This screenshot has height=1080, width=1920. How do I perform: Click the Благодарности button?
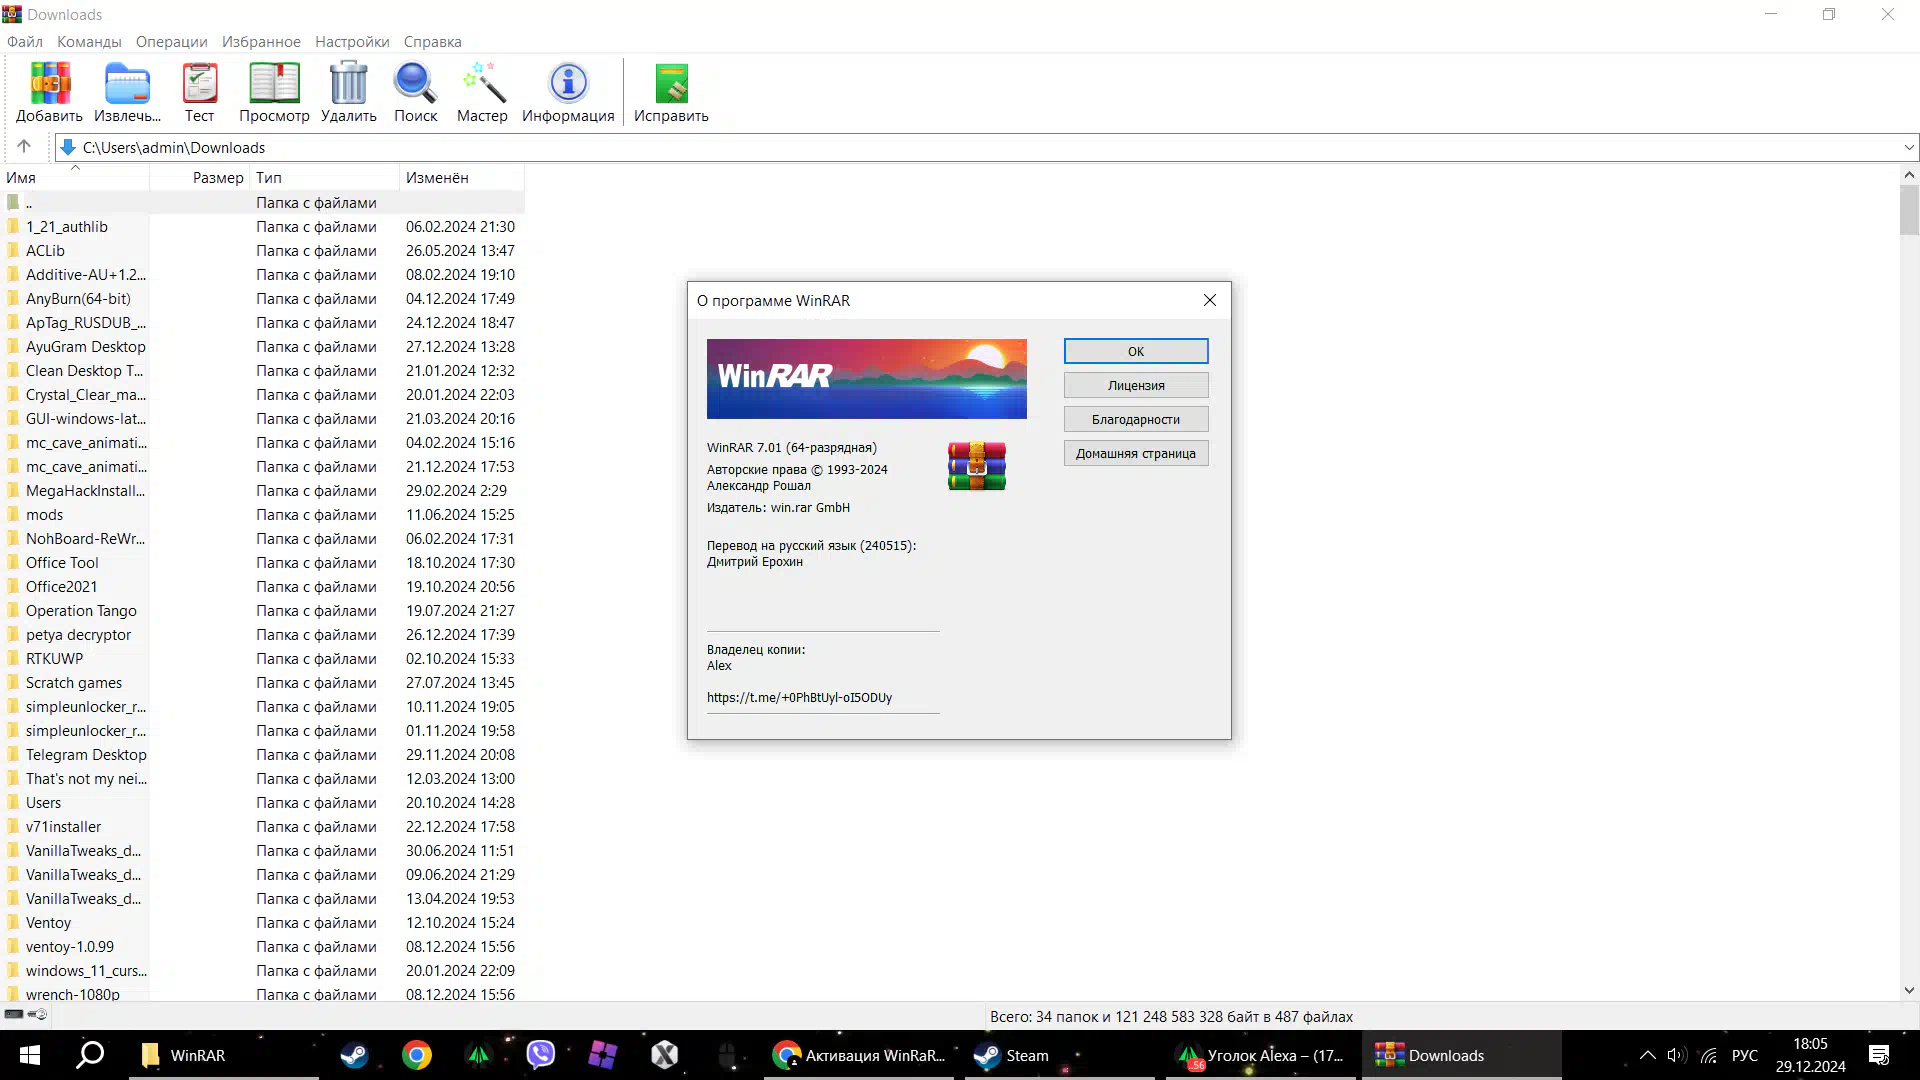(x=1136, y=419)
